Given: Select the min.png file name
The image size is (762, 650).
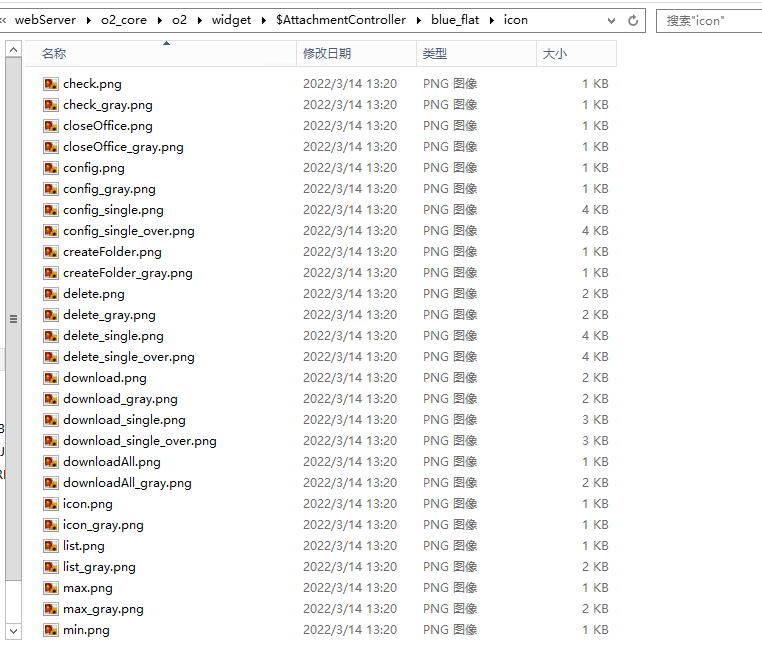Looking at the screenshot, I should tap(86, 630).
